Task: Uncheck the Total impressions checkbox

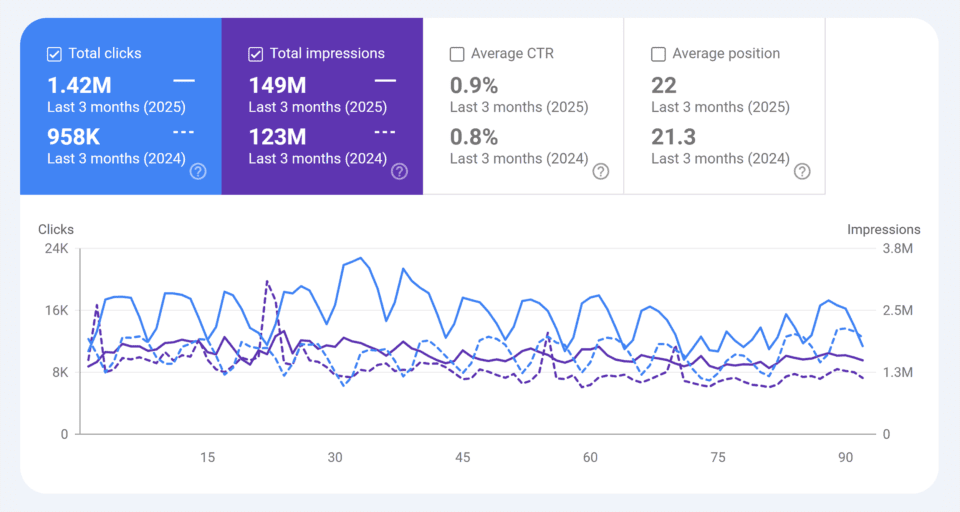Action: coord(256,54)
